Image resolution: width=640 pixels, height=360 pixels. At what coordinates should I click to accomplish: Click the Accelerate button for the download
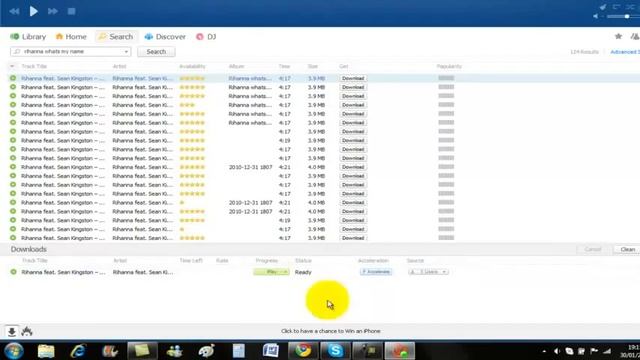click(x=376, y=272)
